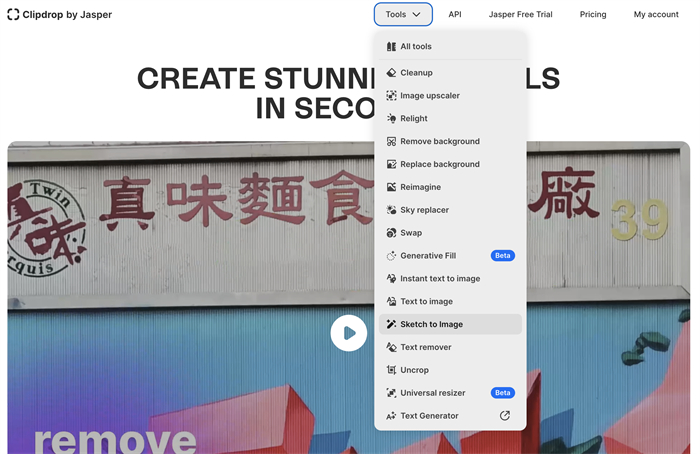This screenshot has width=700, height=454.
Task: Go to Jasper Free Trial
Action: pyautogui.click(x=520, y=15)
